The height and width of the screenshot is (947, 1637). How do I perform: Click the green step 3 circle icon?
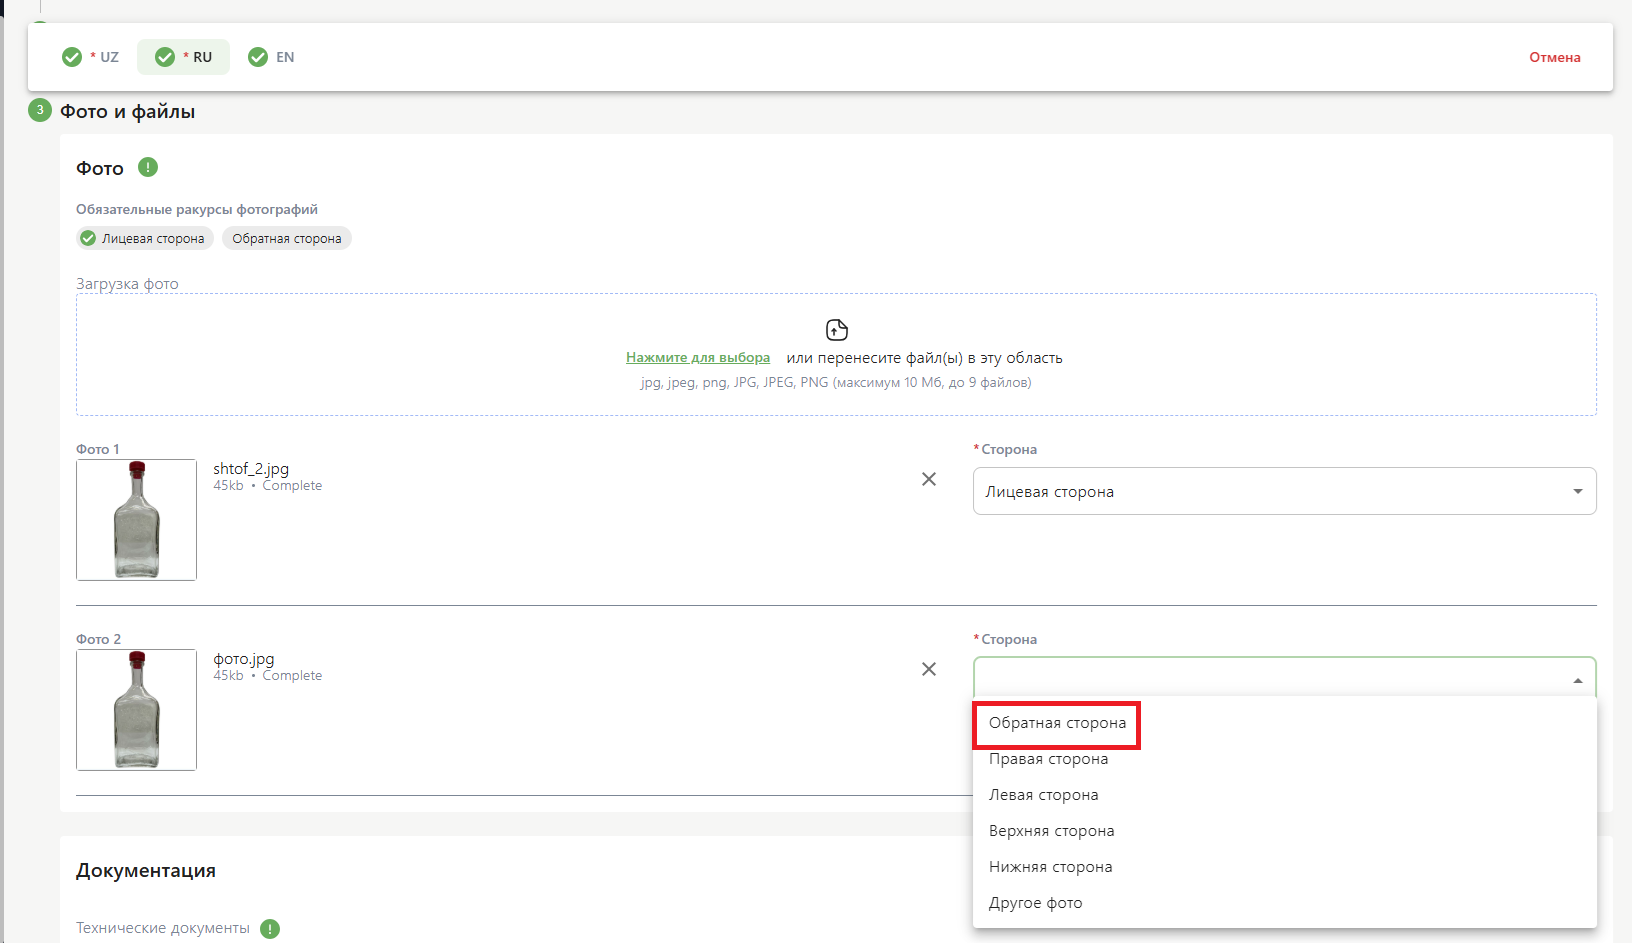[40, 111]
